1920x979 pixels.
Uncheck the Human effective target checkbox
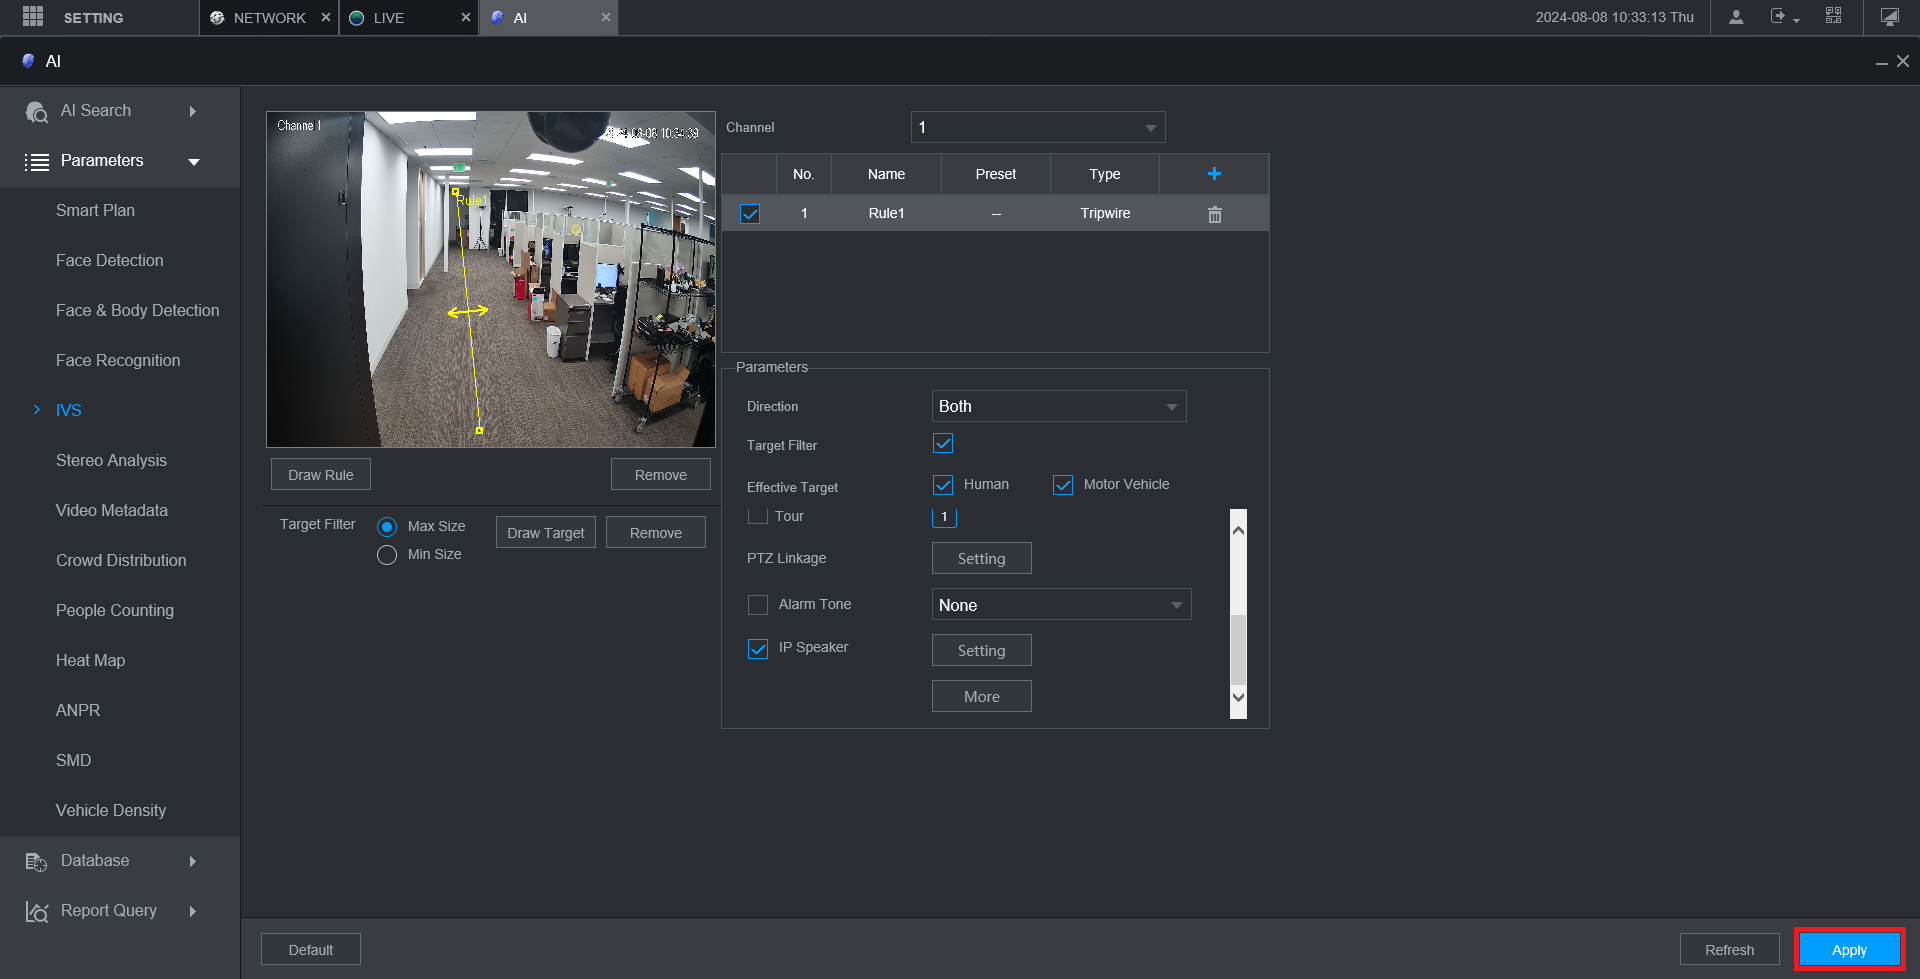[943, 485]
